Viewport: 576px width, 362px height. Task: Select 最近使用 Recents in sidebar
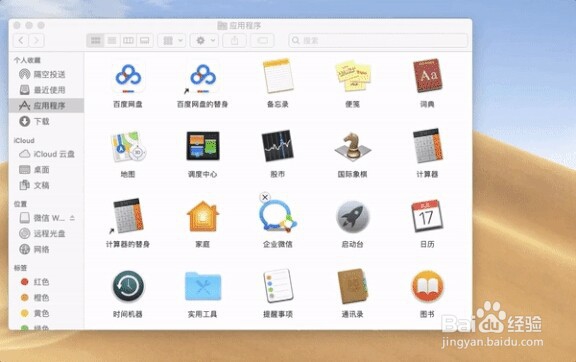pos(46,90)
